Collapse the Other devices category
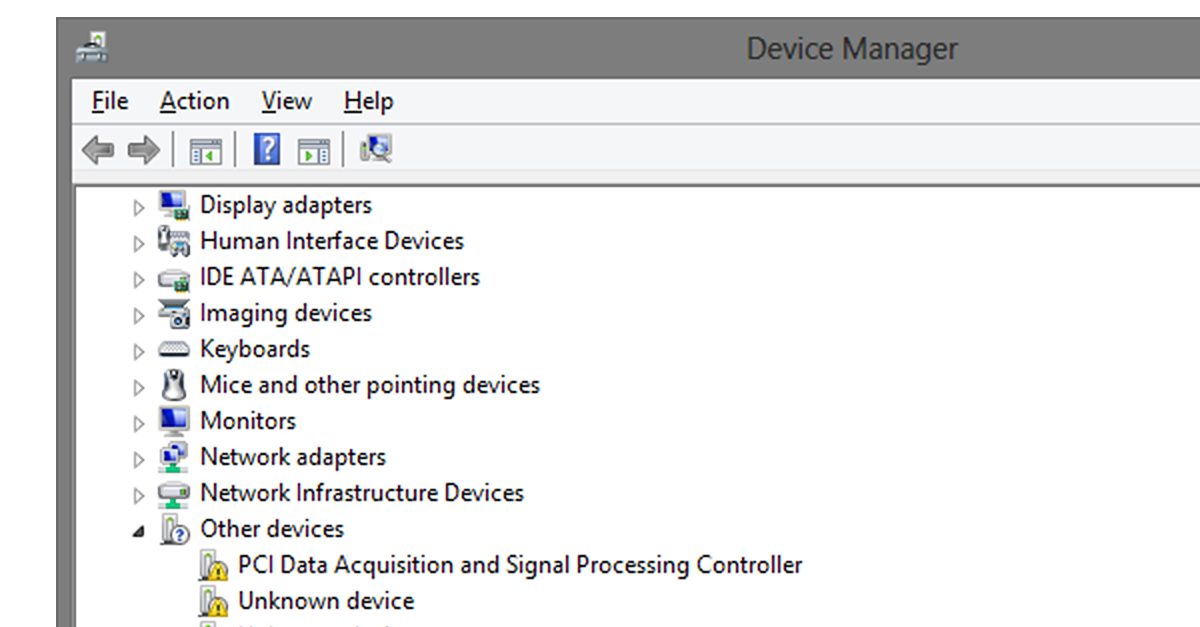1200x627 pixels. (x=138, y=529)
